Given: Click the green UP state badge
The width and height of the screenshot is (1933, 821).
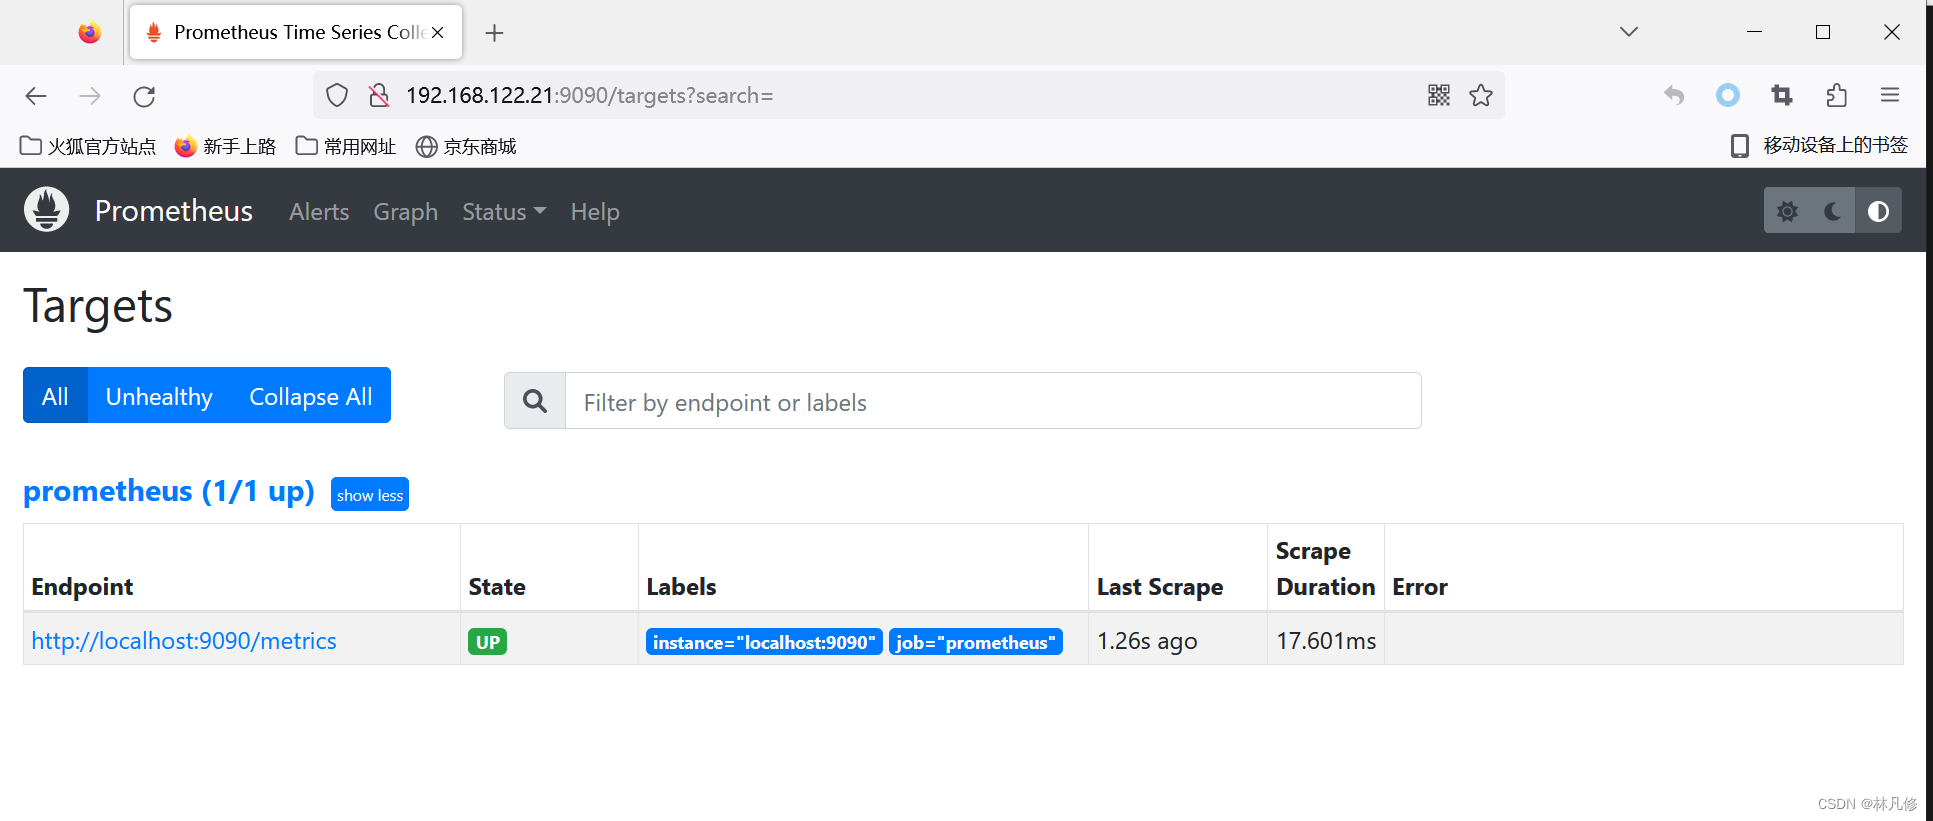Looking at the screenshot, I should (x=488, y=642).
